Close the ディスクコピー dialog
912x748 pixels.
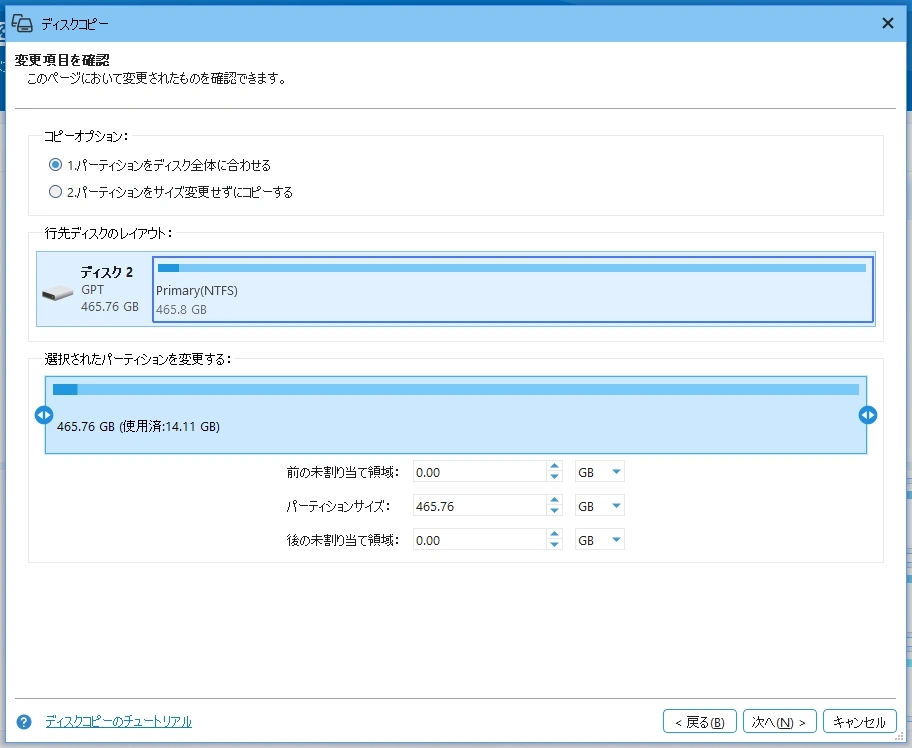pos(888,23)
